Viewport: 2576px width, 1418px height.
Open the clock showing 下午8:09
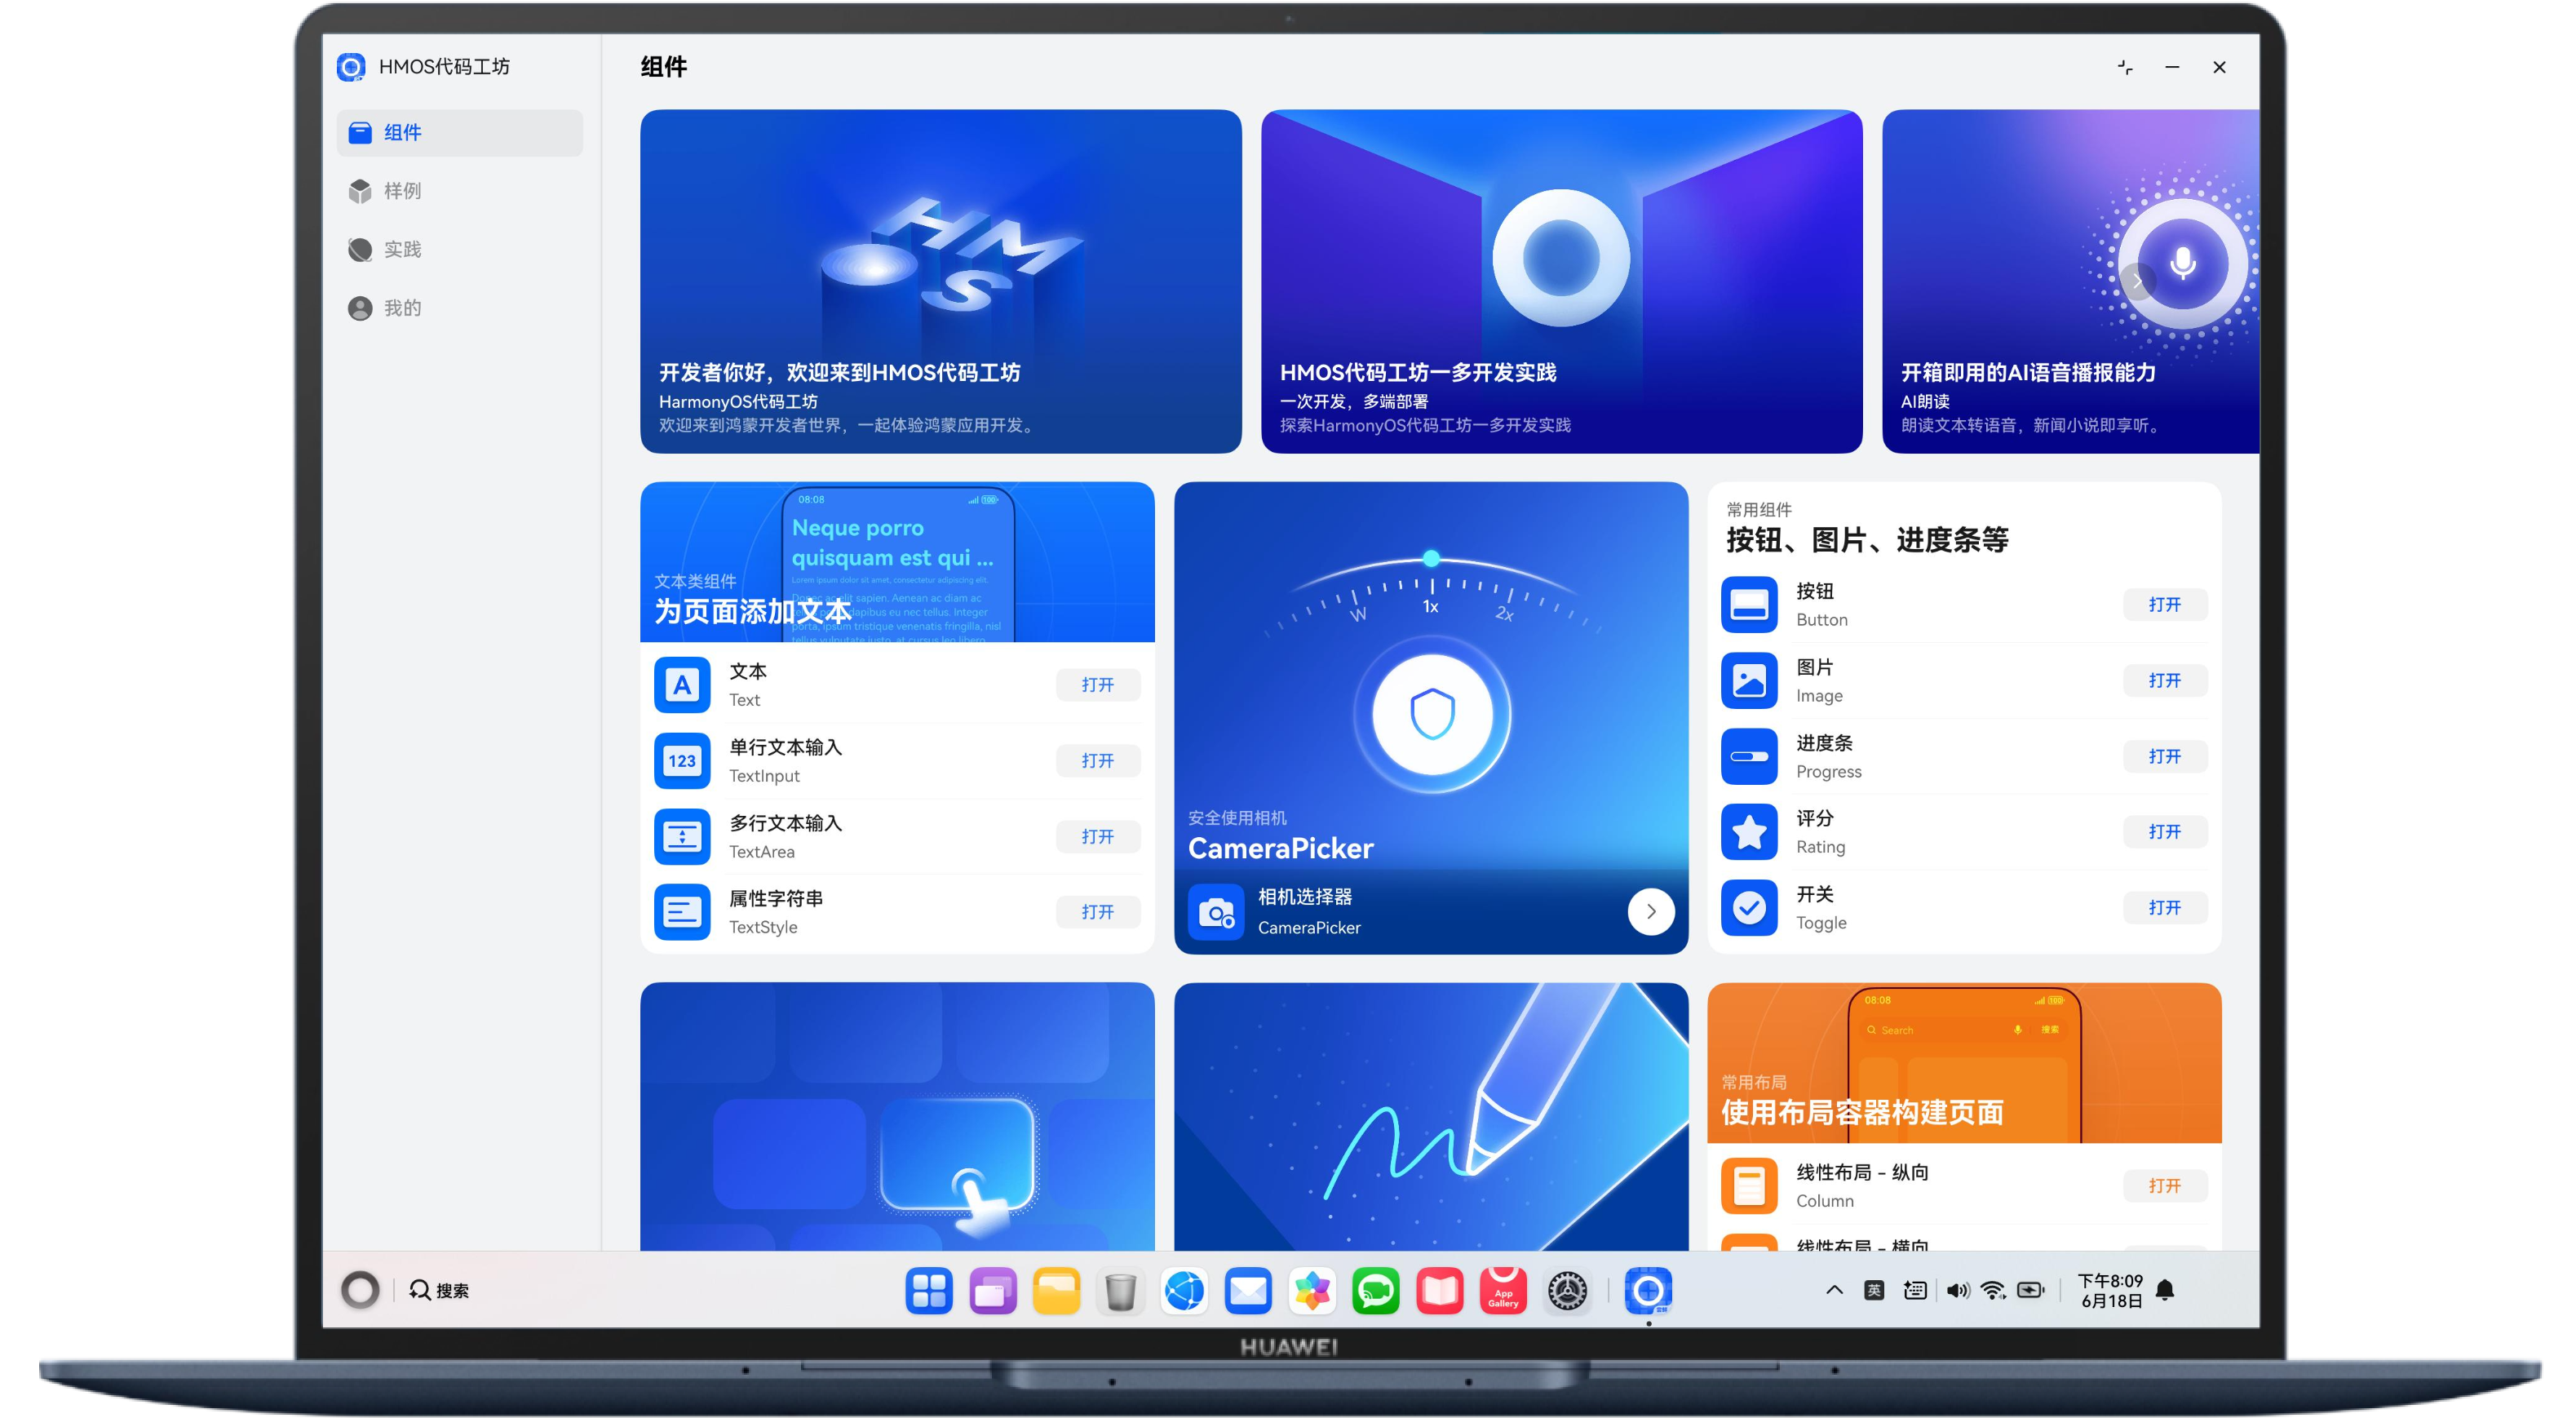point(2110,1290)
